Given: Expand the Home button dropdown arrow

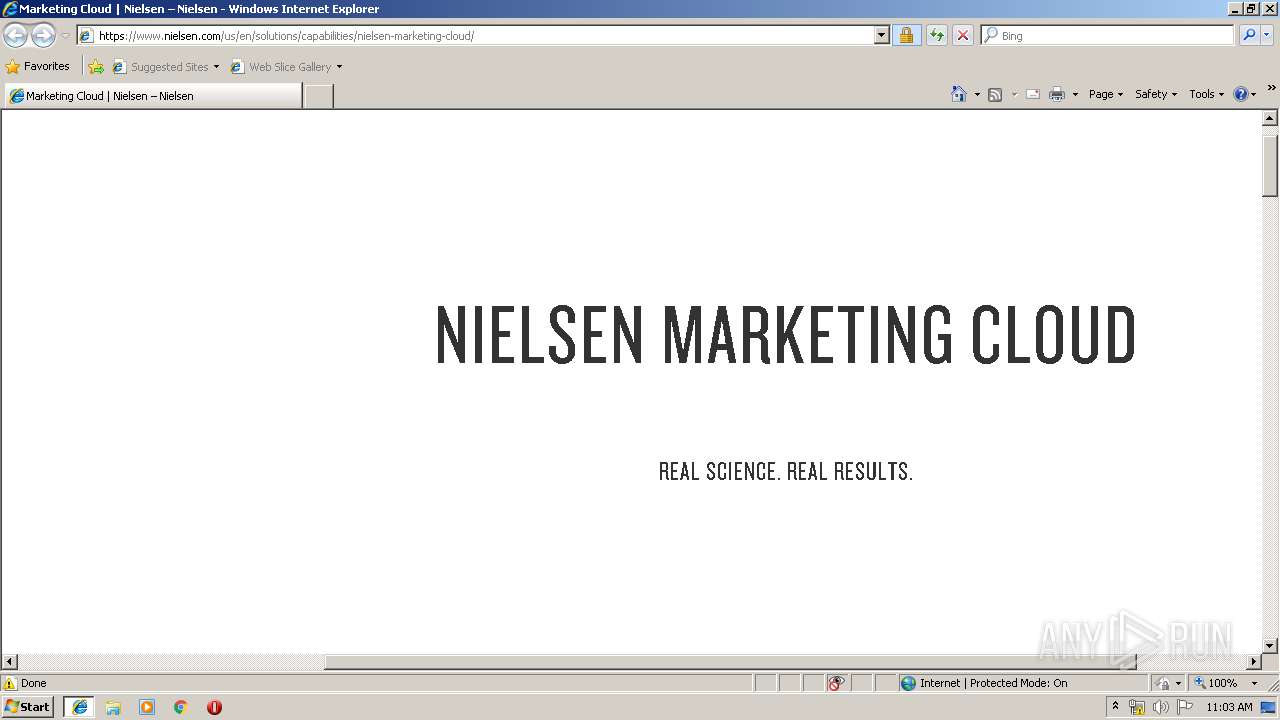Looking at the screenshot, I should tap(976, 94).
